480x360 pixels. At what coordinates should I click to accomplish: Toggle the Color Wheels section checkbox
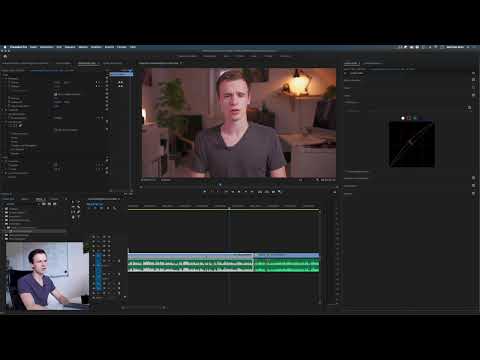tap(473, 178)
